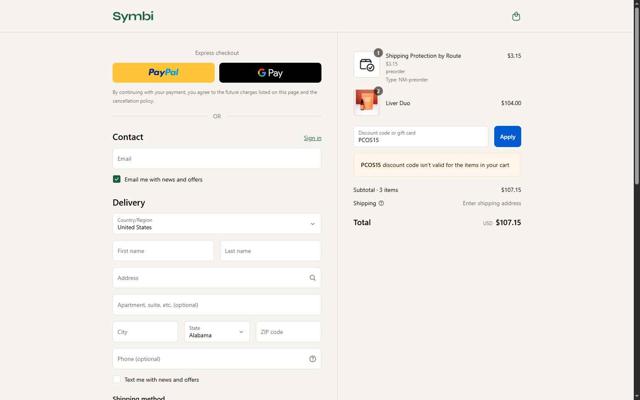Click the phone field help icon
This screenshot has height=400, width=640.
[313, 359]
